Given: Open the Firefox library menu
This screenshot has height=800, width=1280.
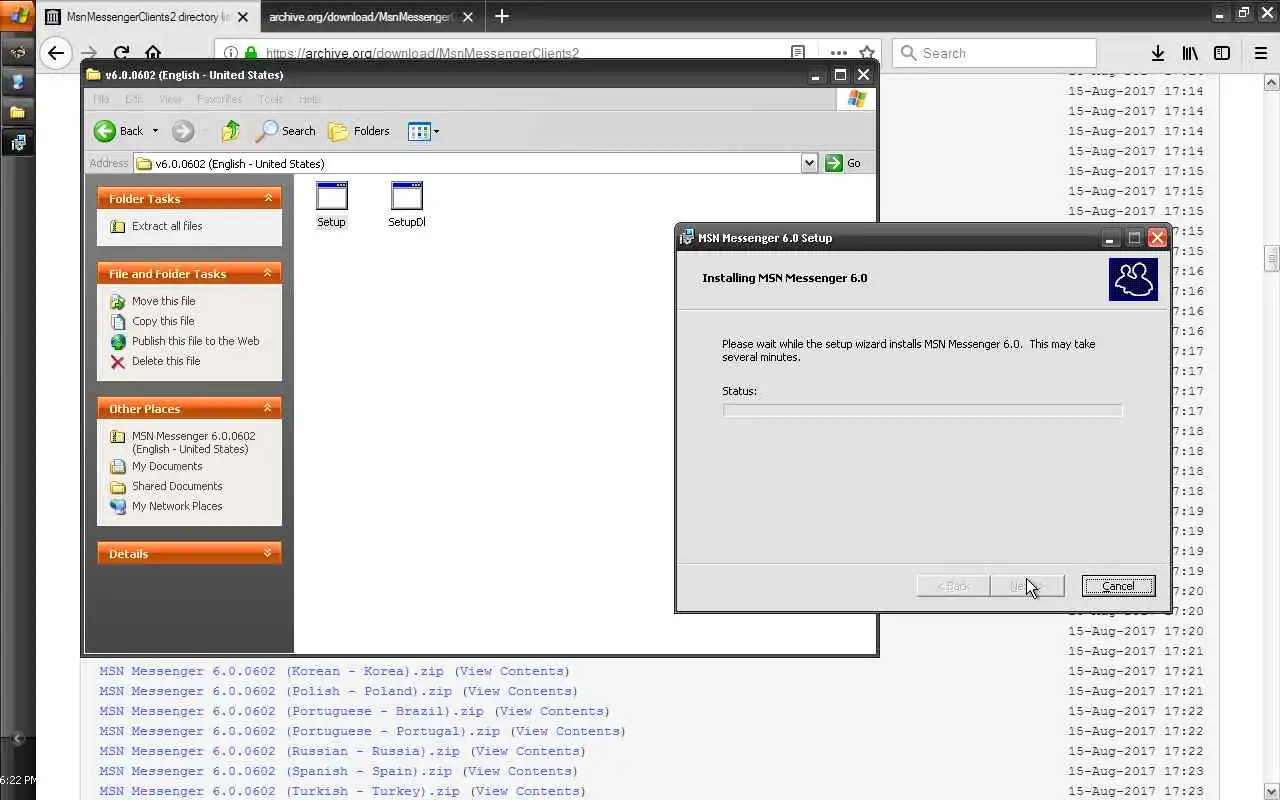Looking at the screenshot, I should pos(1190,53).
